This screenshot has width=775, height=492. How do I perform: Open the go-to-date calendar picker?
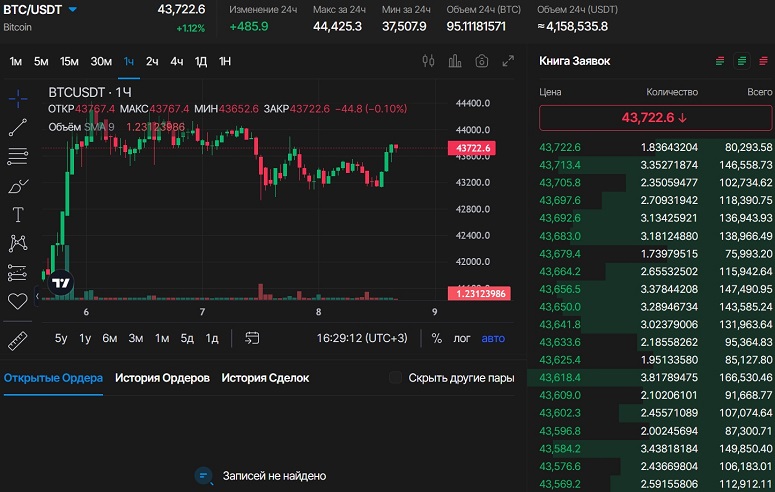252,338
